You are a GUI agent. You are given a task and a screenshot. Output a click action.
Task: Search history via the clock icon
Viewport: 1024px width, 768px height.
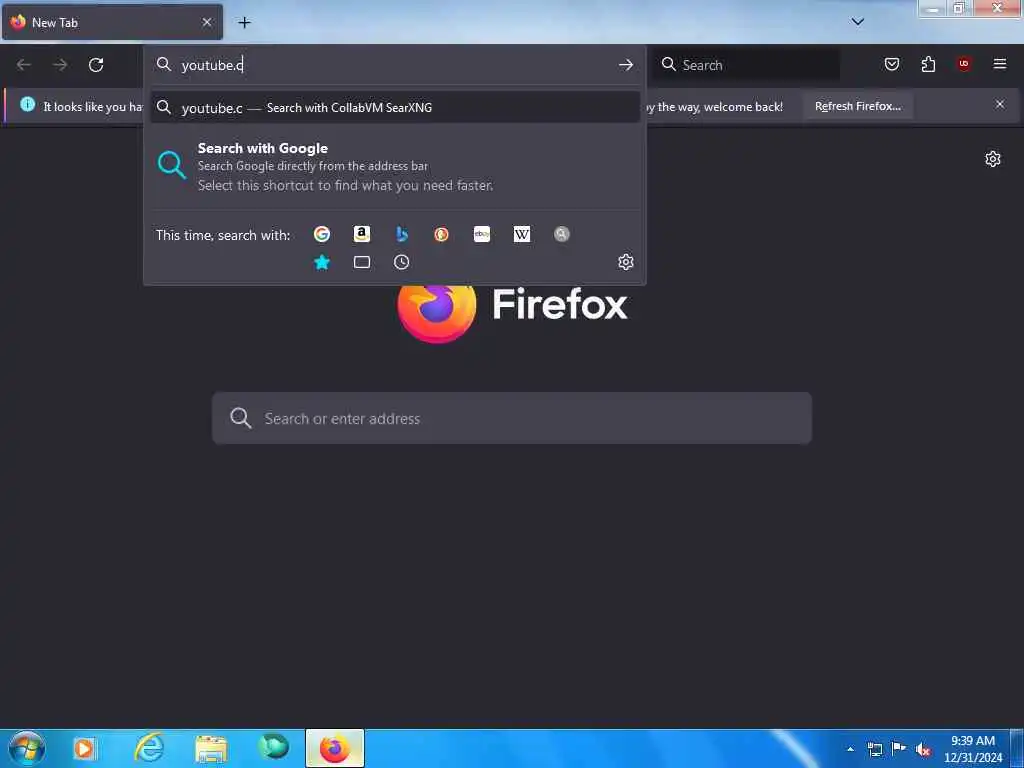pyautogui.click(x=402, y=263)
